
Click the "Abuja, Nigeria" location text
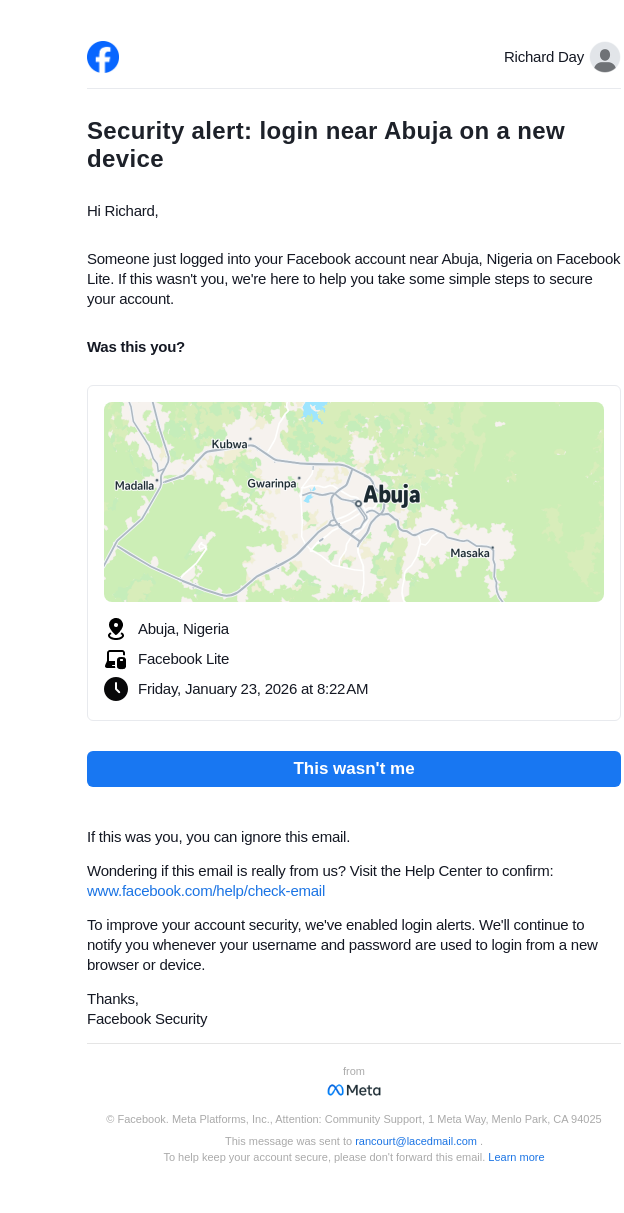coord(183,629)
